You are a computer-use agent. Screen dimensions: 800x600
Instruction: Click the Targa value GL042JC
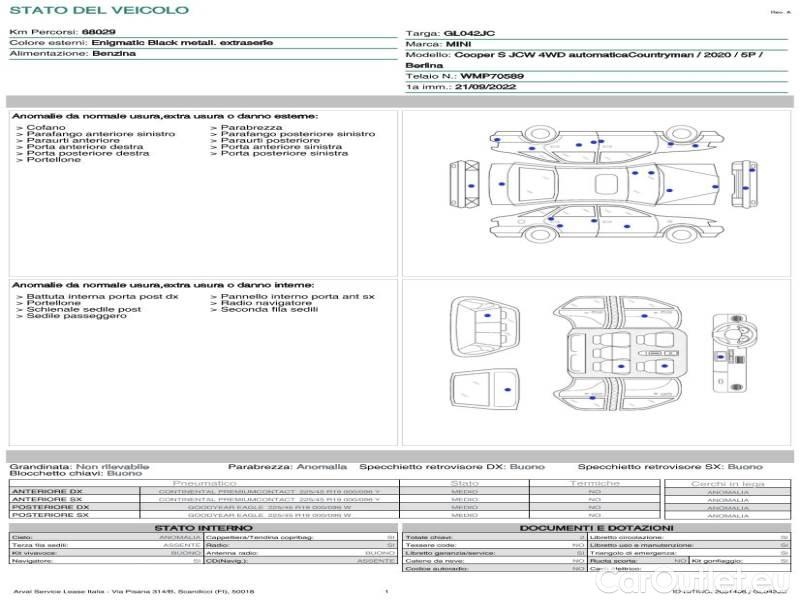tap(469, 33)
